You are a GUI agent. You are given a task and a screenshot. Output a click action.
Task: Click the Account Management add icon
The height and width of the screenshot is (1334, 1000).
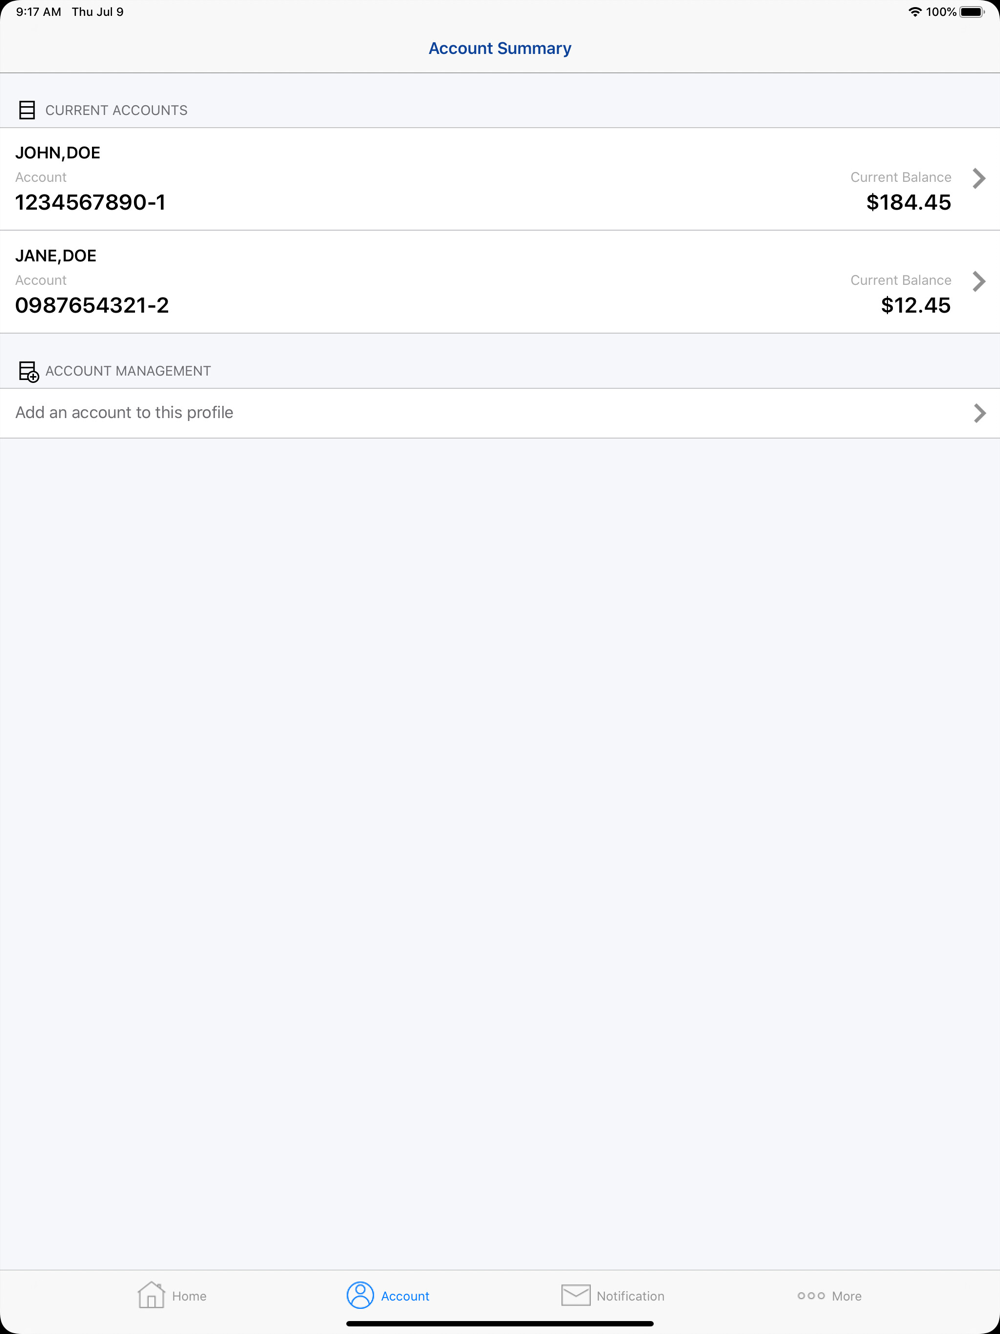[x=28, y=371]
